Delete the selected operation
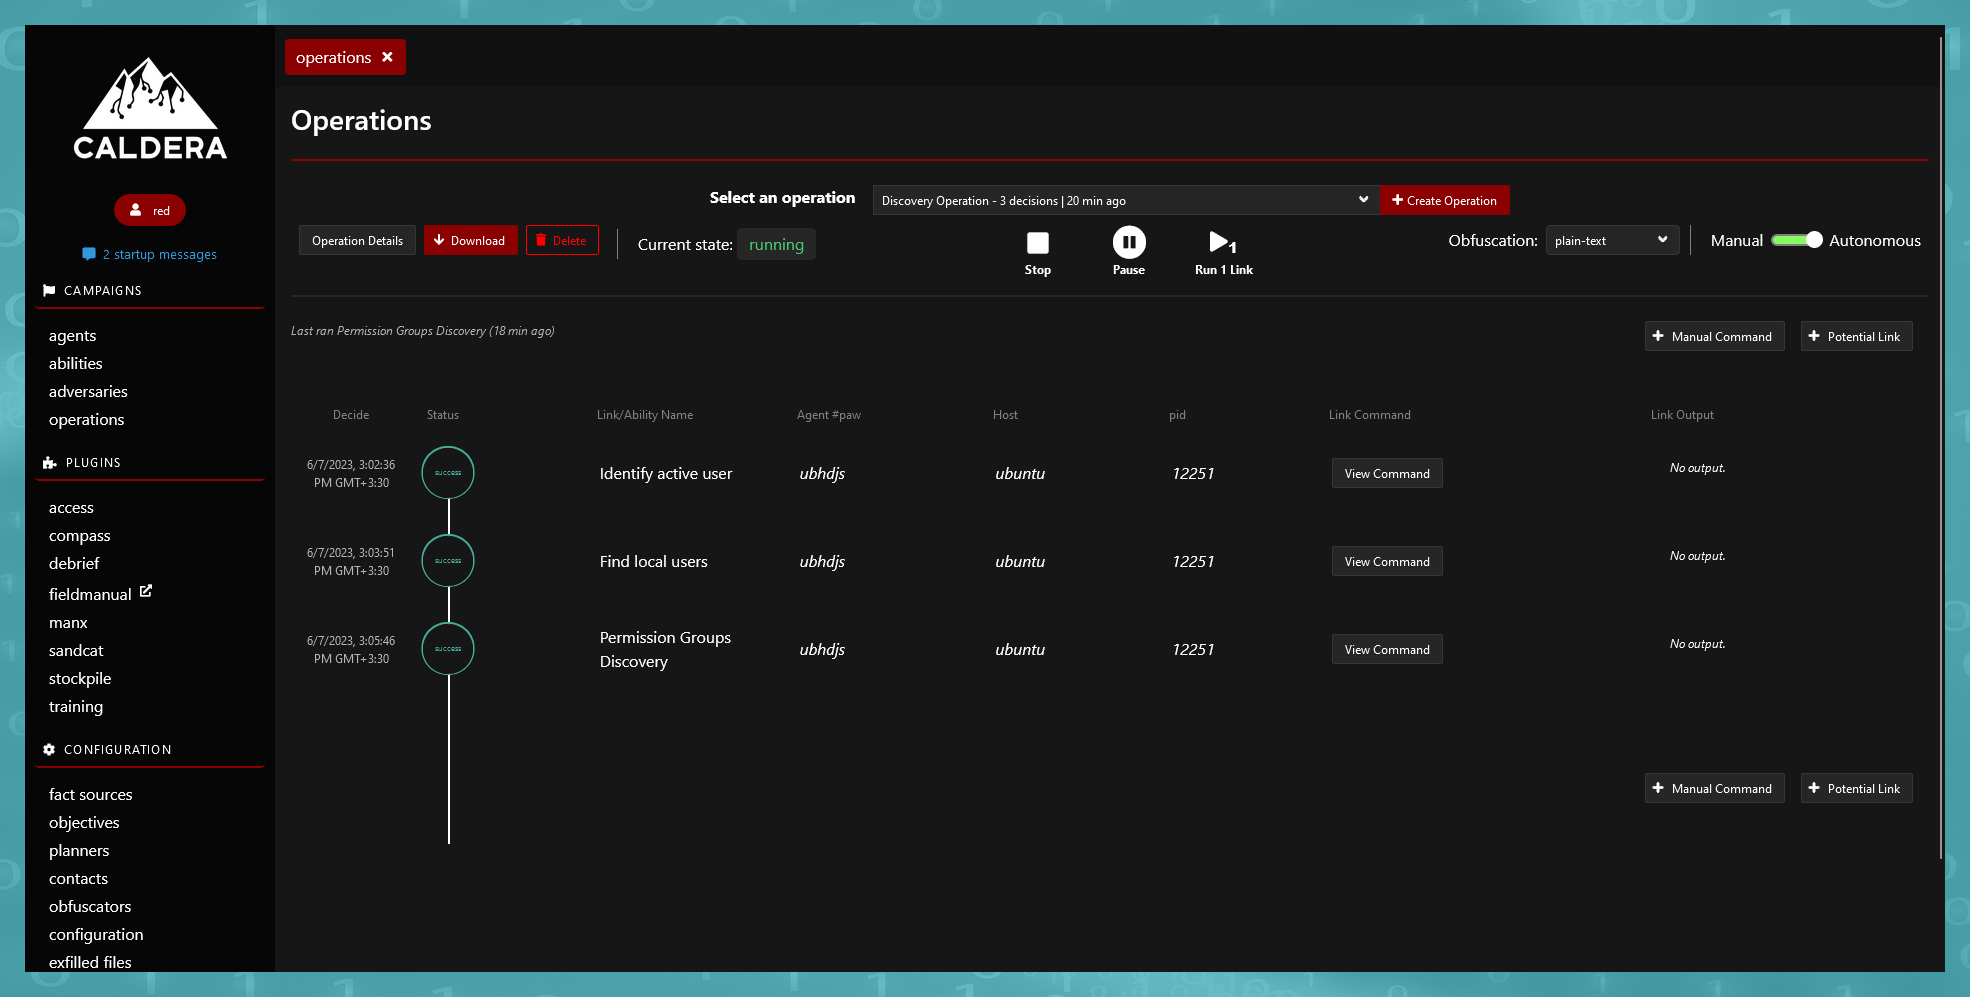This screenshot has height=997, width=1970. tap(562, 240)
